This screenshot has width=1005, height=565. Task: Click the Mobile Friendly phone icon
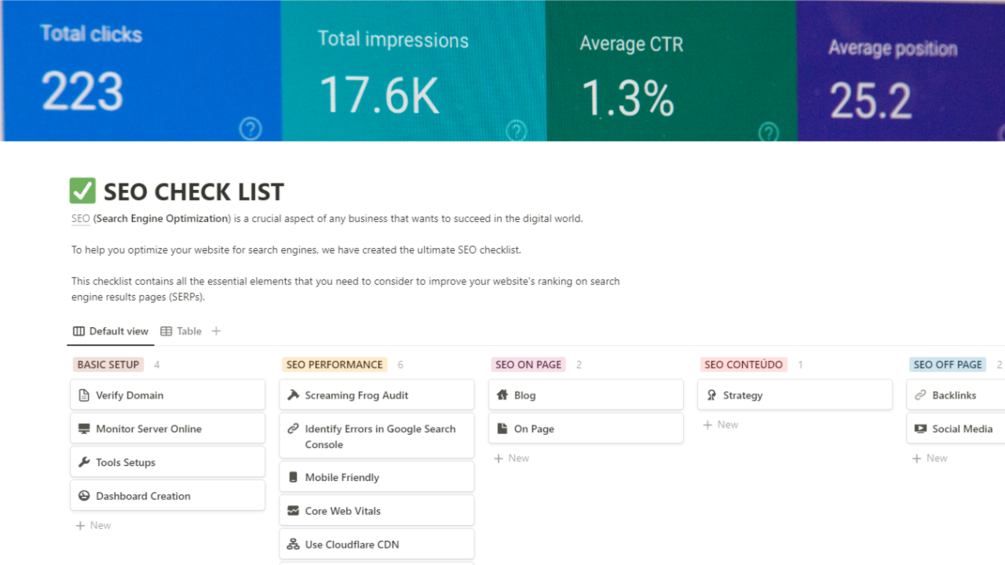point(293,477)
